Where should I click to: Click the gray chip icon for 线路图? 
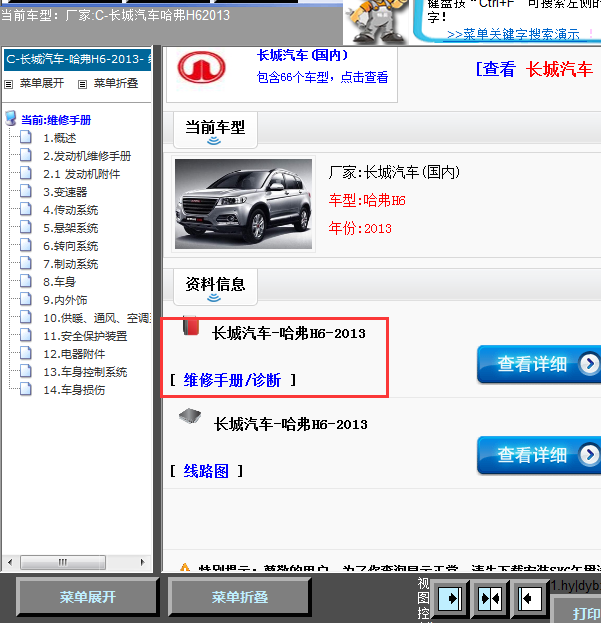click(190, 416)
